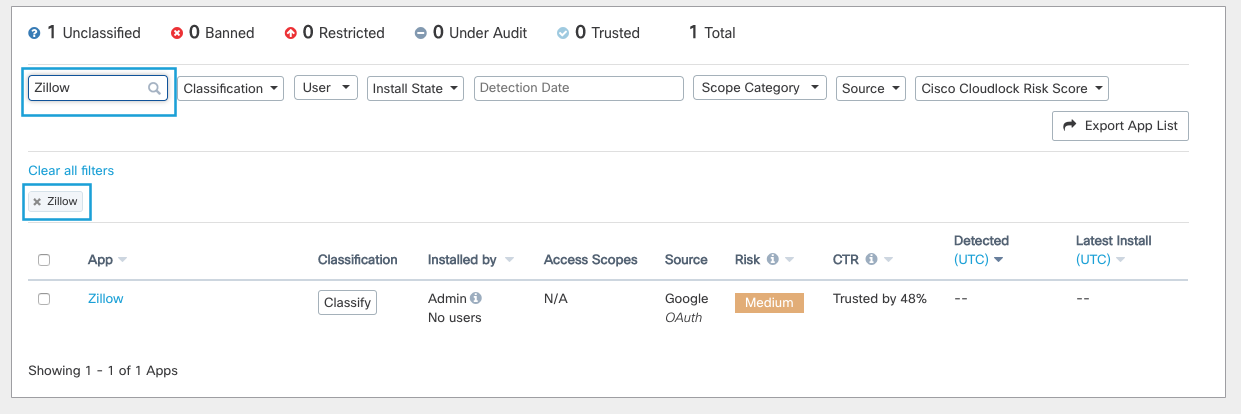The image size is (1241, 414).
Task: Click the Admin info icon
Action: pos(476,298)
